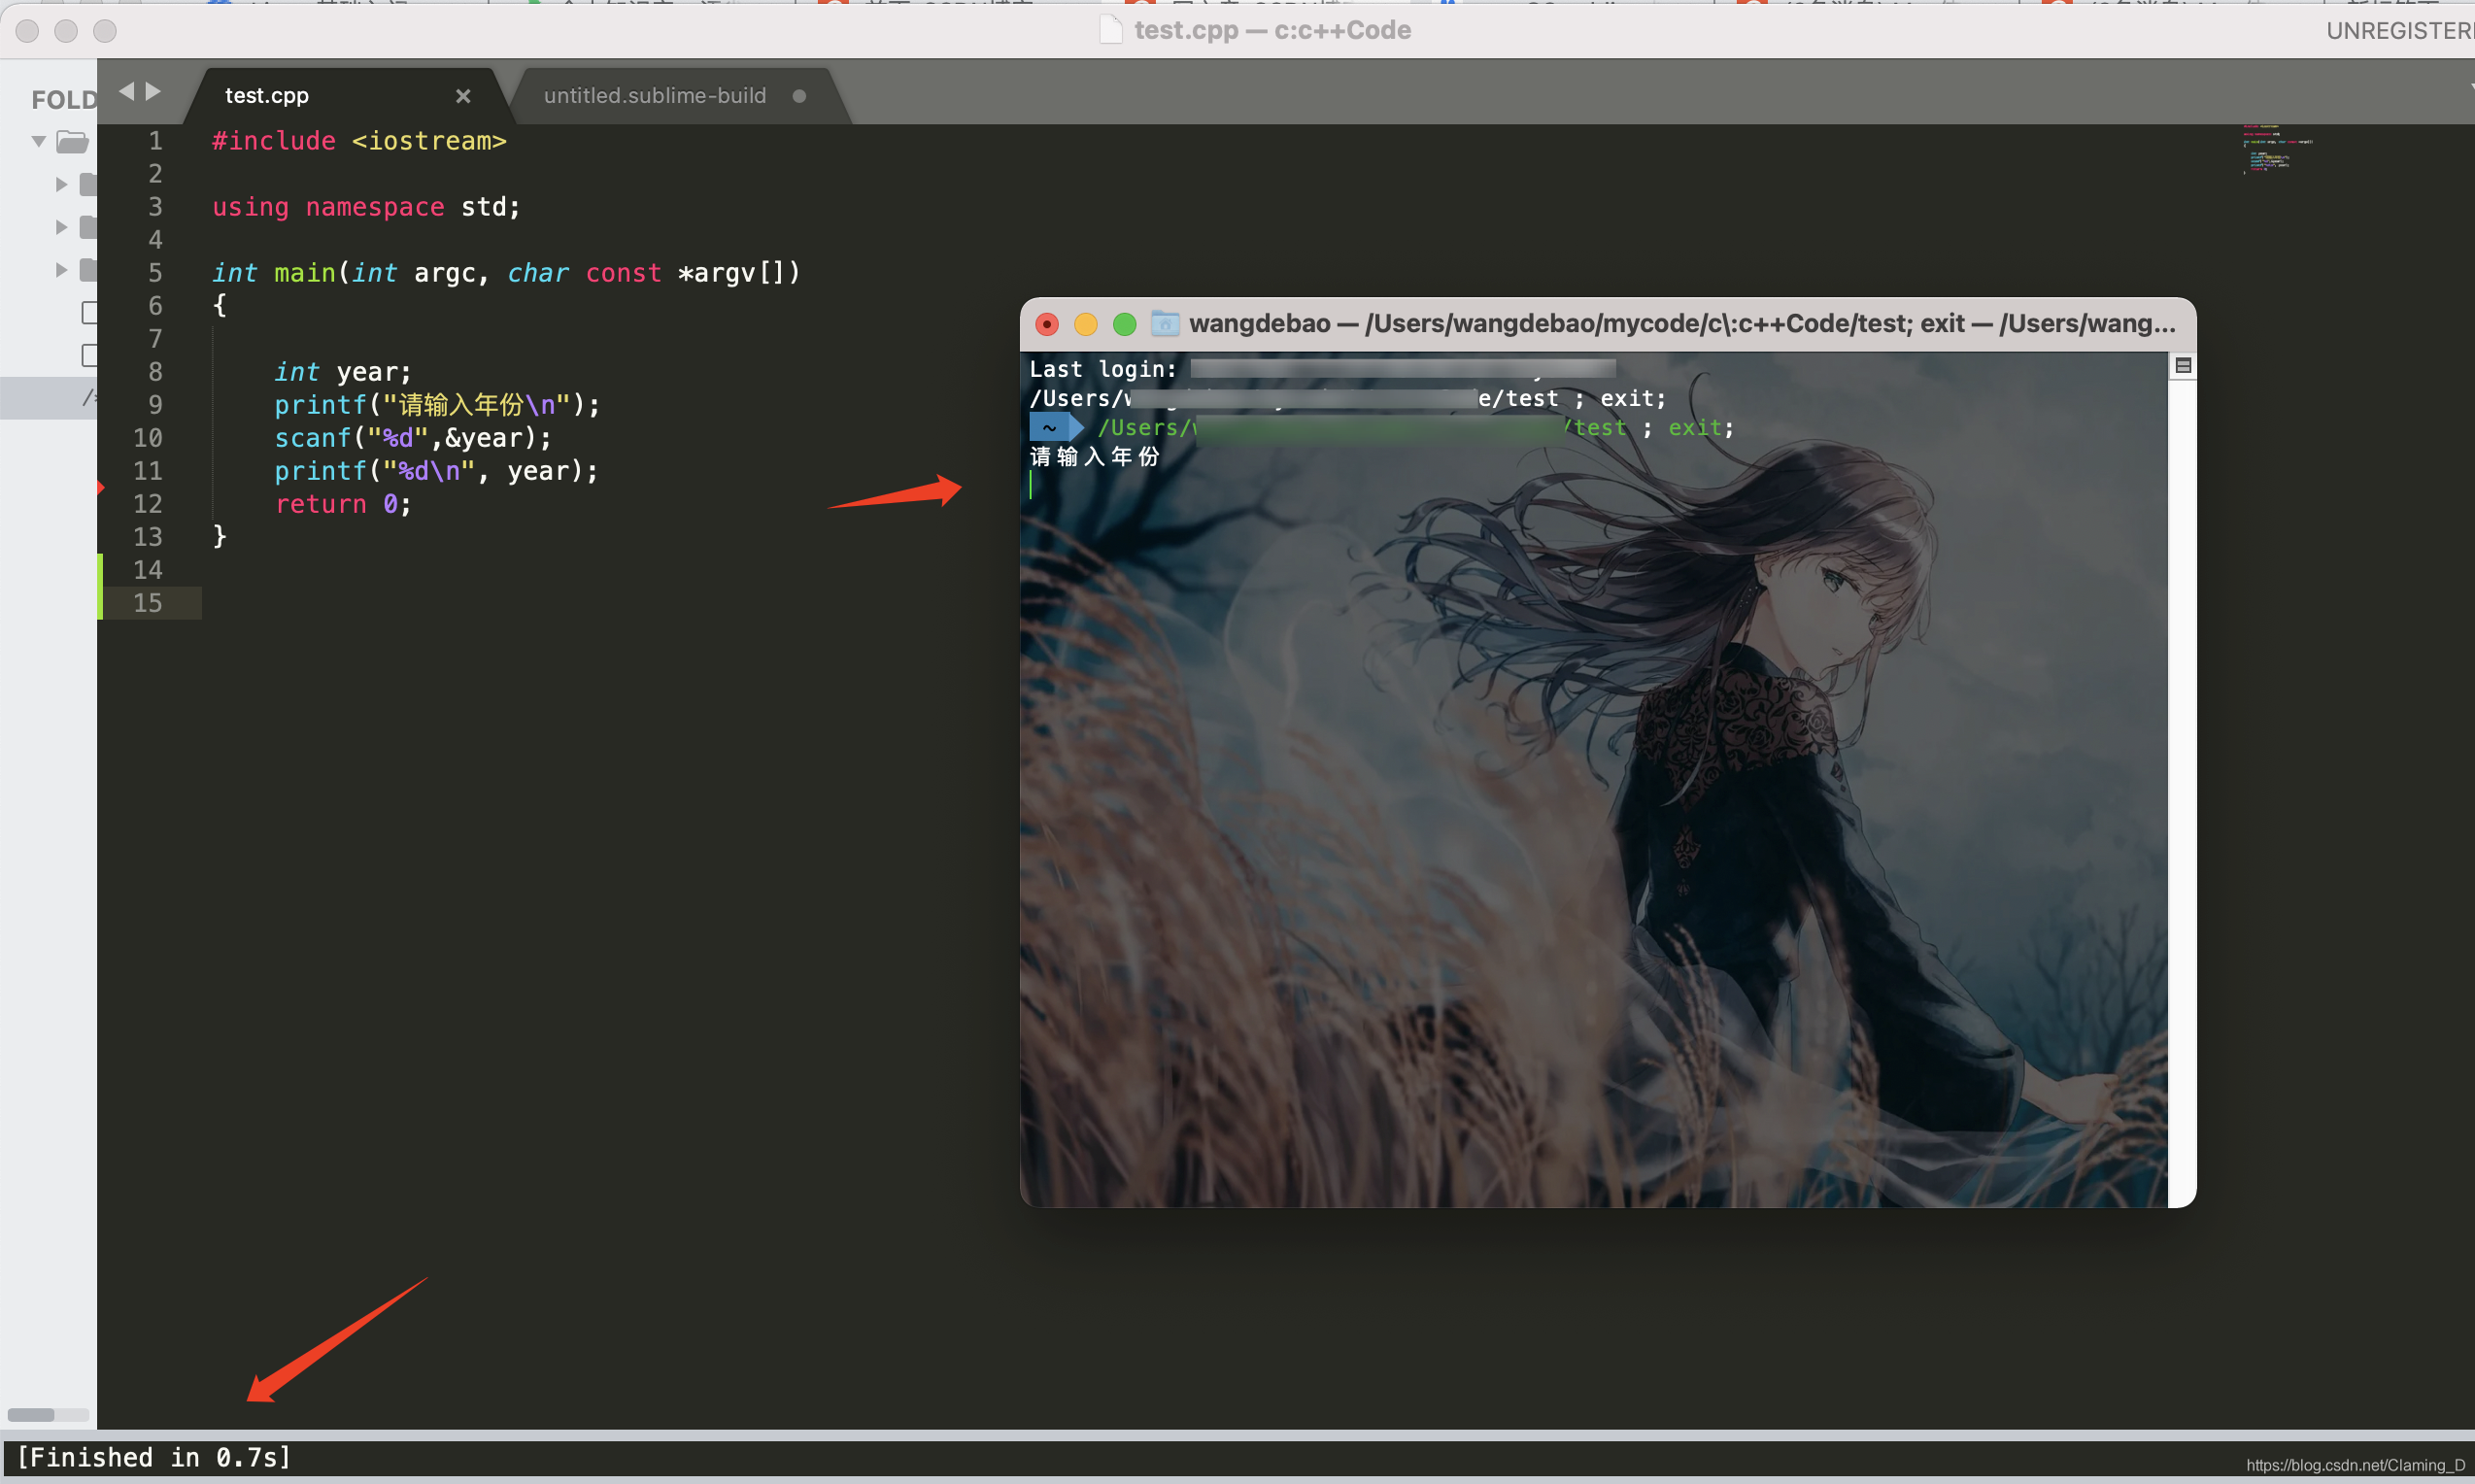
Task: Click the minimap code preview
Action: [2277, 149]
